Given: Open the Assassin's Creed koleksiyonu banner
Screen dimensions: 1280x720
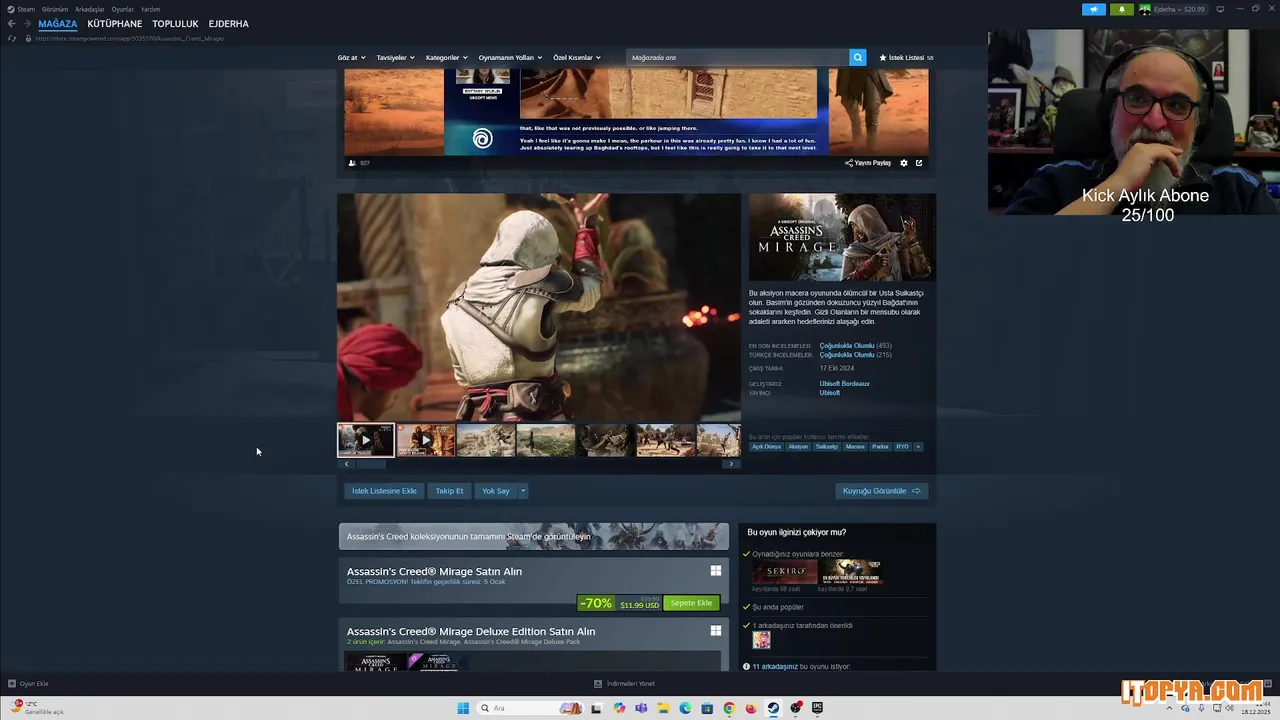Looking at the screenshot, I should click(x=533, y=536).
